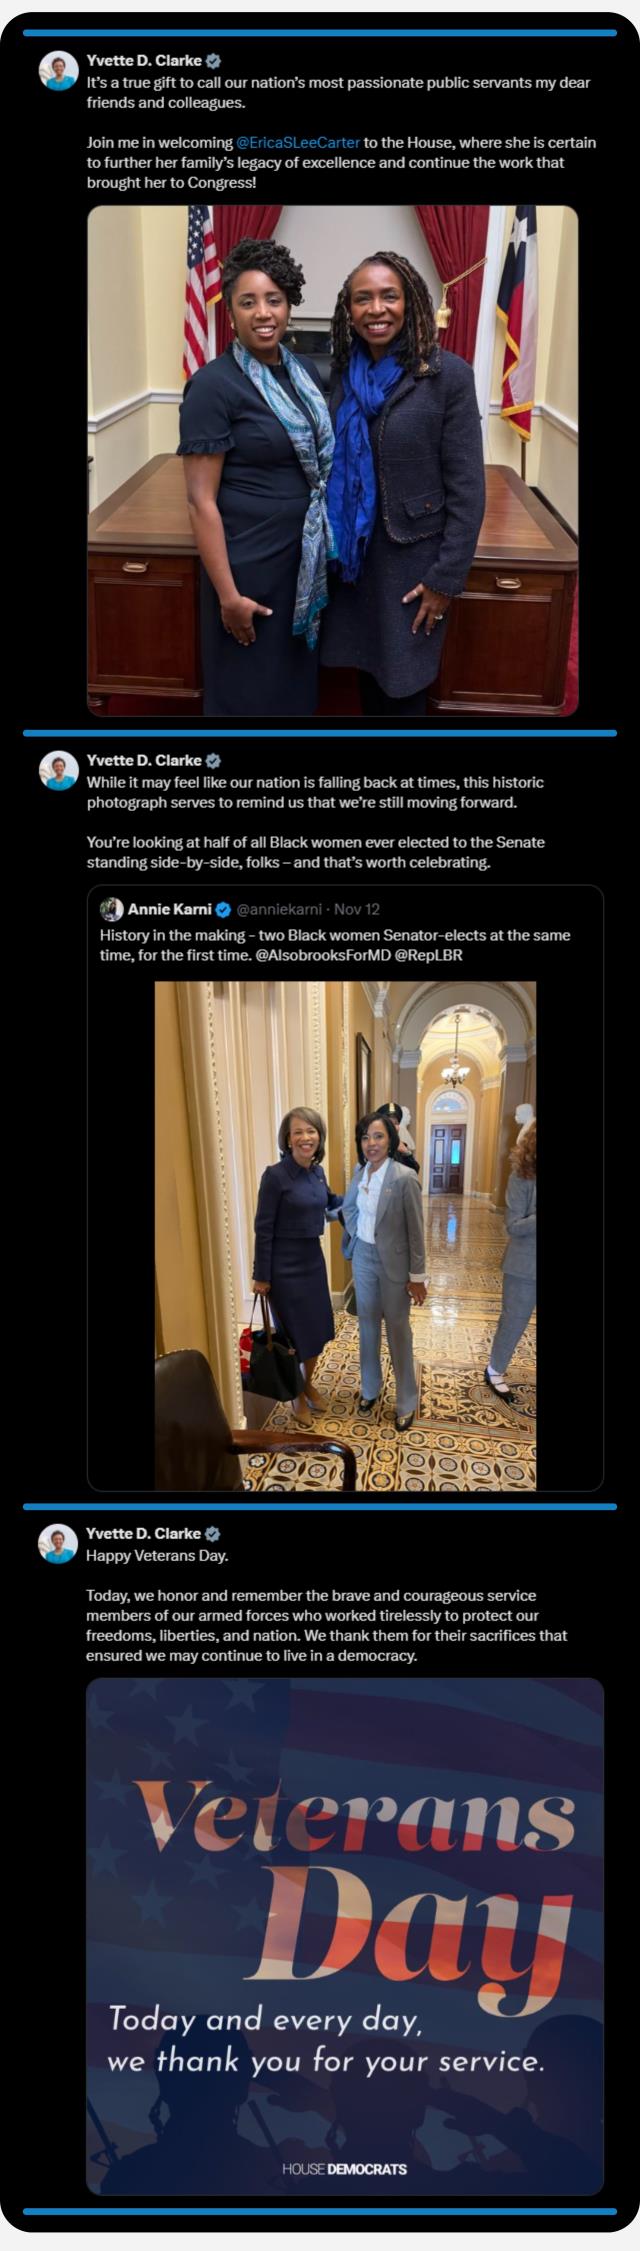Click House Democrats logo on Veterans Day image
This screenshot has width=640, height=2251.
[344, 2169]
